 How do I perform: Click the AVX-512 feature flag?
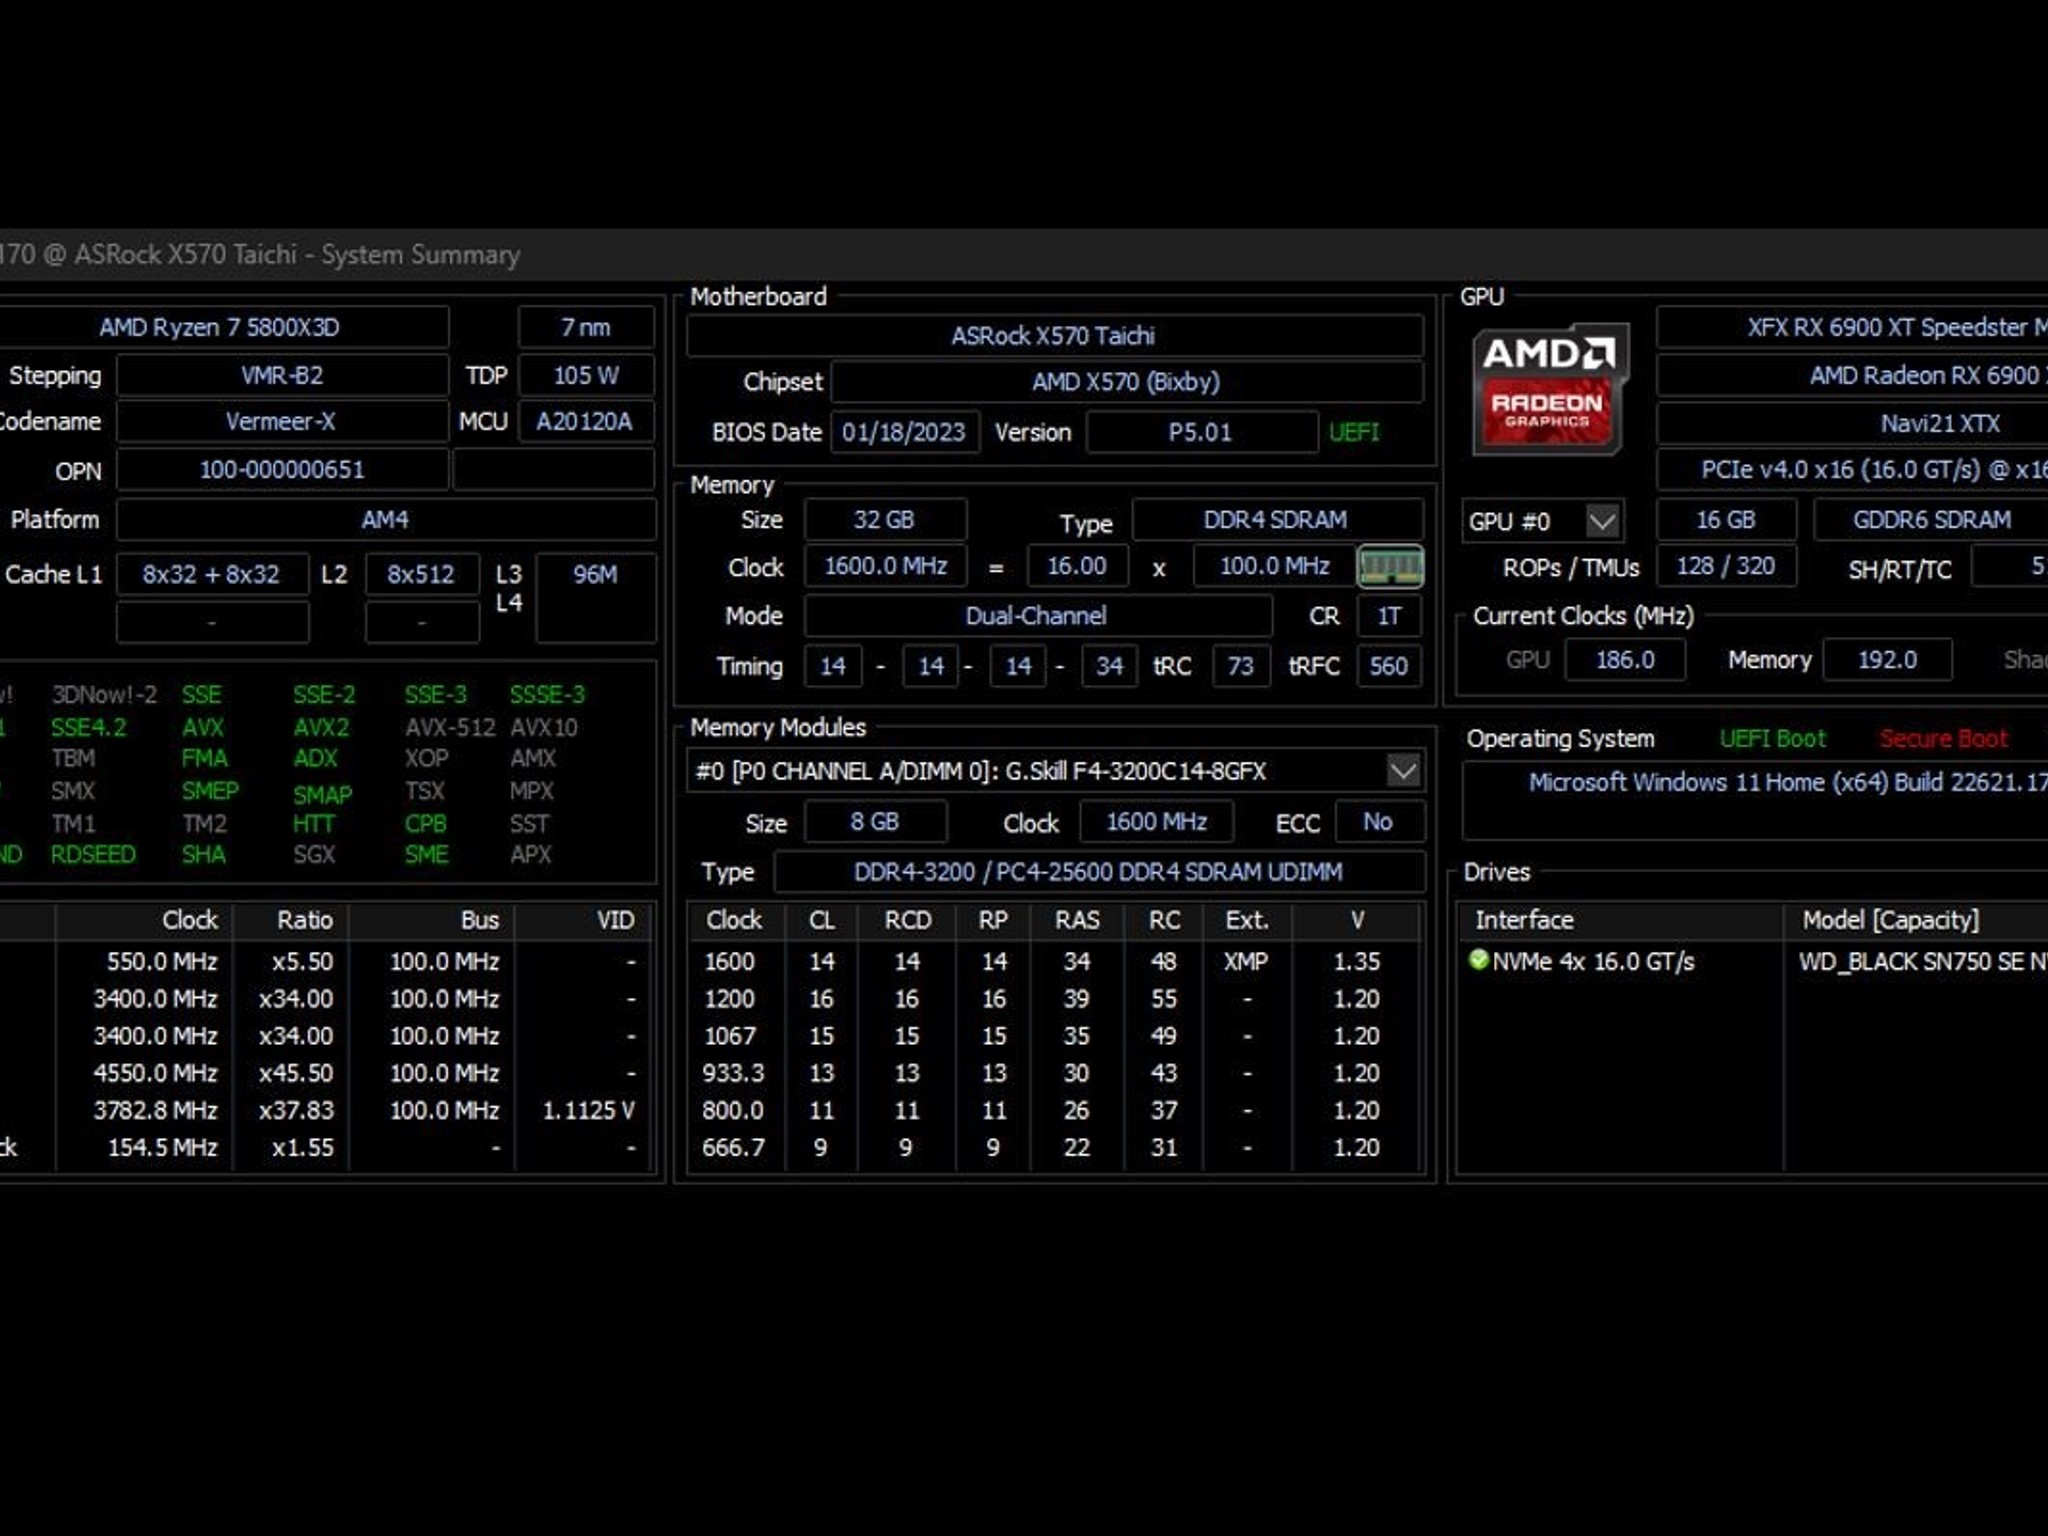451,727
